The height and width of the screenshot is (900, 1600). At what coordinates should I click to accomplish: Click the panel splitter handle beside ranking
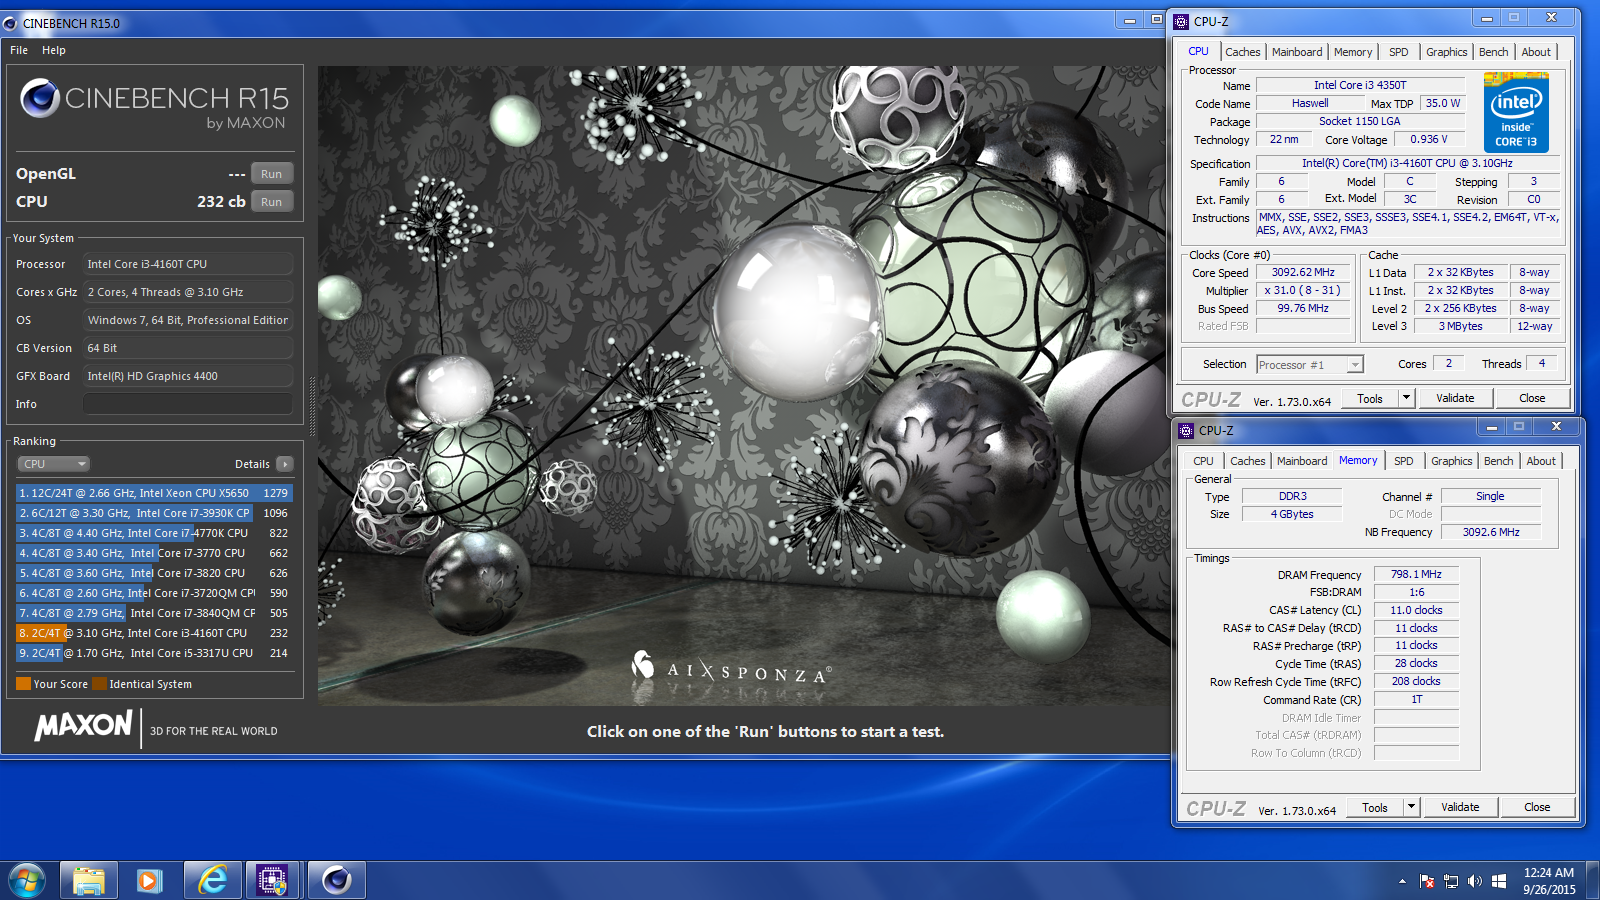click(312, 407)
